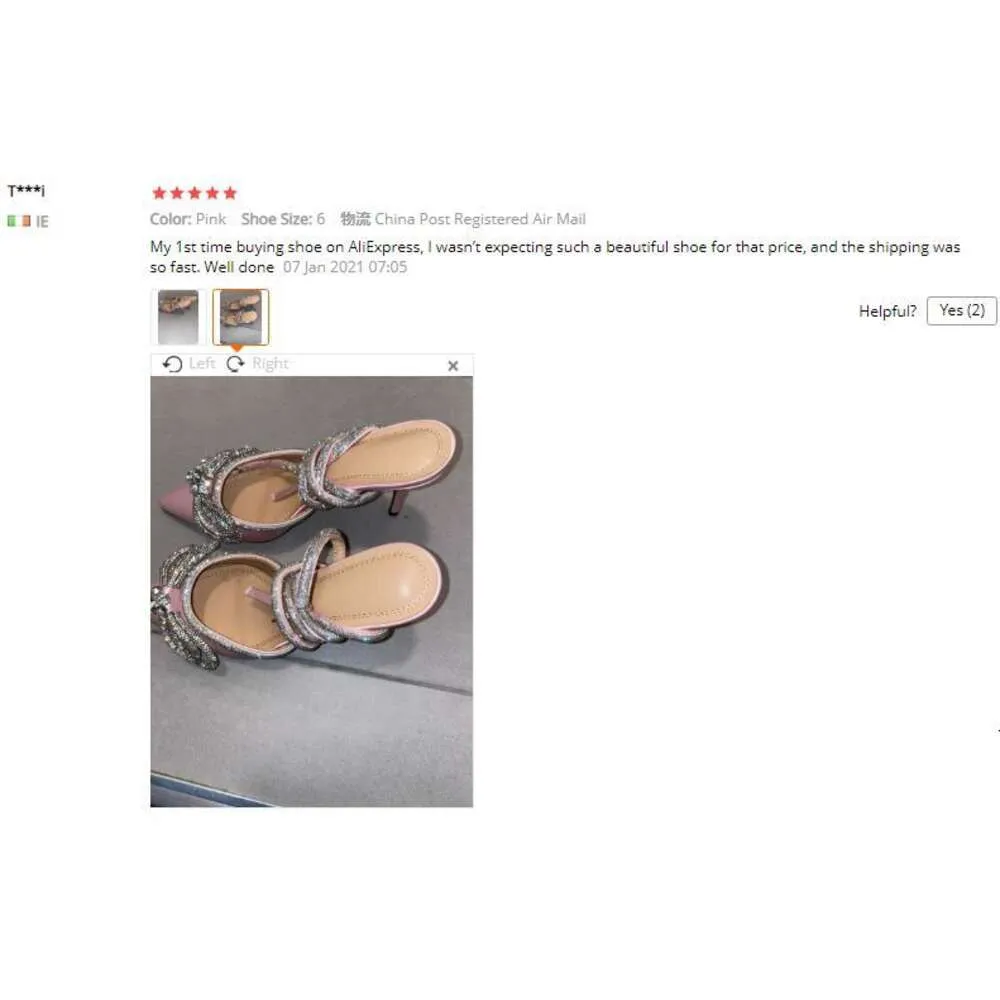Click the 'Right' rotate label

tap(270, 364)
